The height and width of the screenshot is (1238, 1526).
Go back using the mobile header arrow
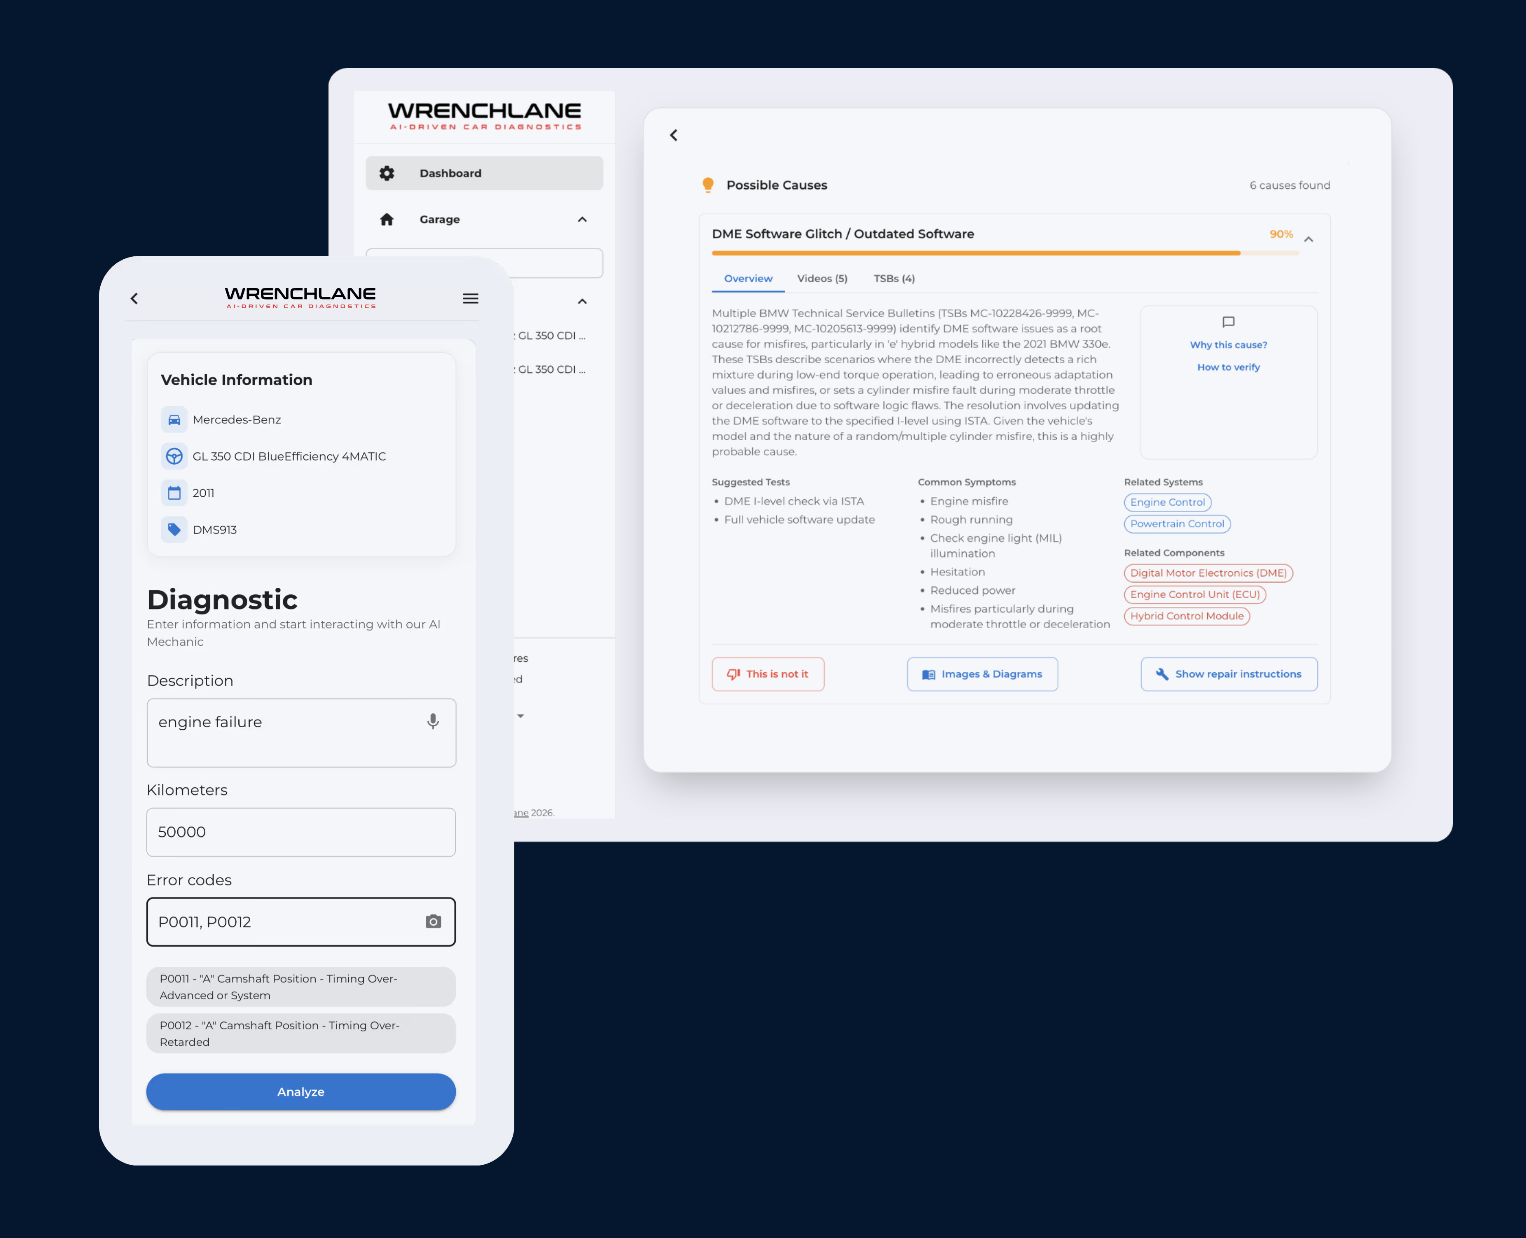coord(134,298)
